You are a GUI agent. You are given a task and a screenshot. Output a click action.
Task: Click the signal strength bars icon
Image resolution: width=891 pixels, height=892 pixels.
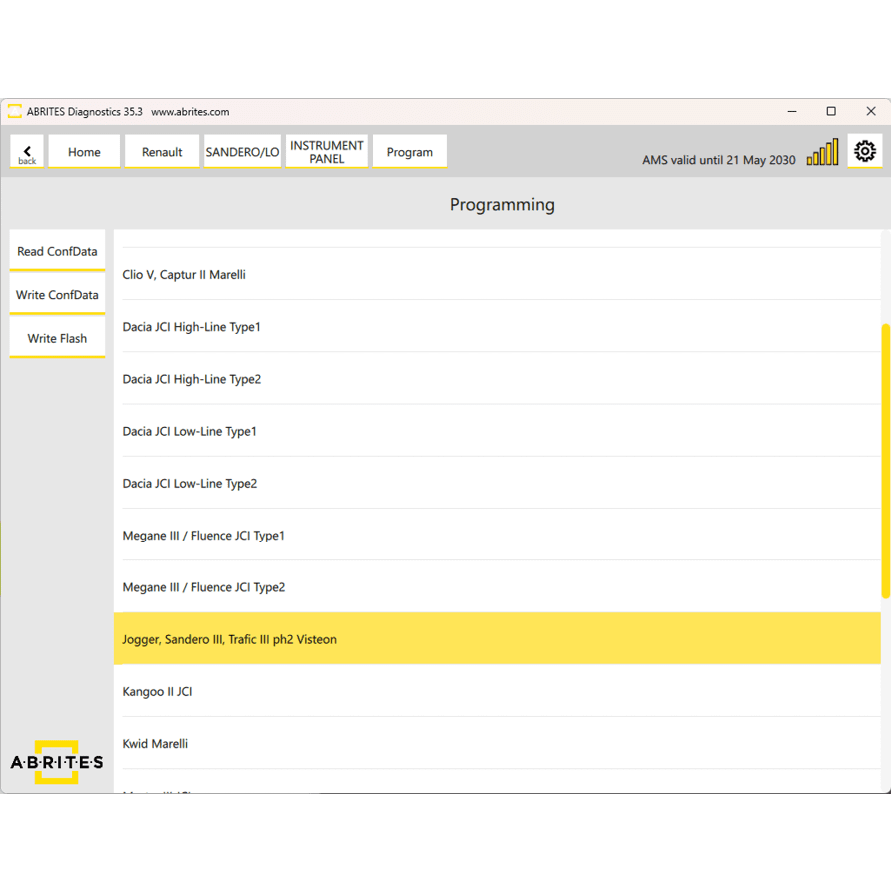click(x=822, y=153)
